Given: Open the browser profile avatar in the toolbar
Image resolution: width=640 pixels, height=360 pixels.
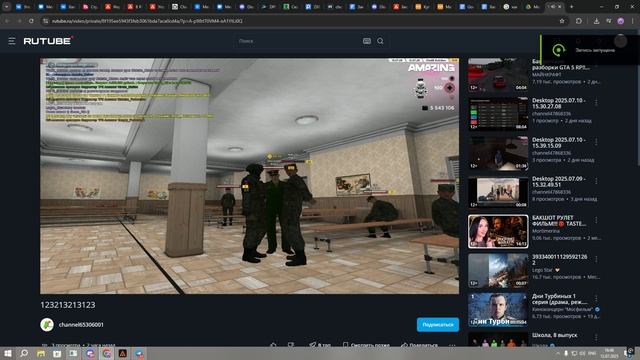Looking at the screenshot, I should point(621,21).
